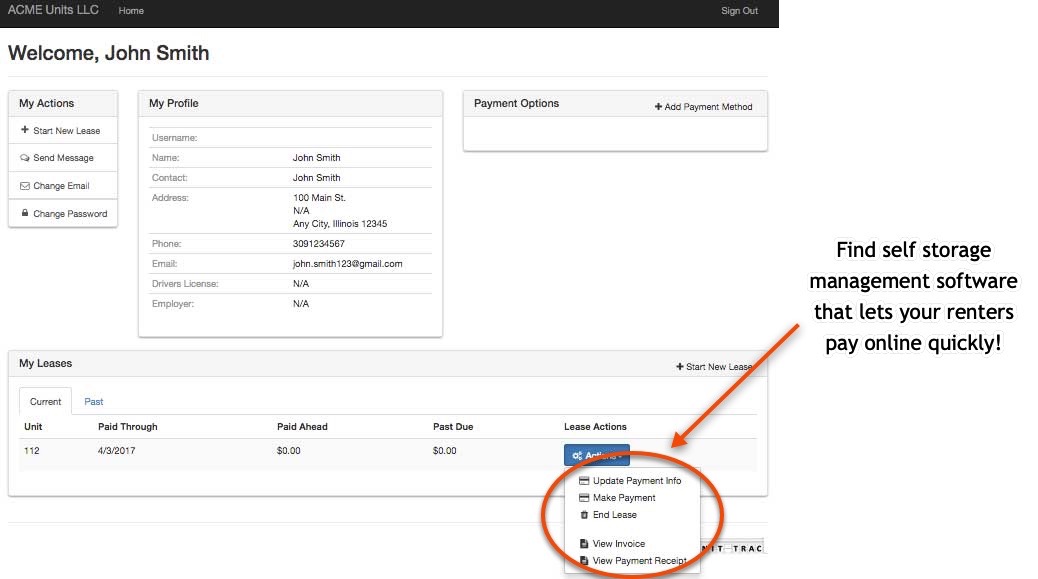This screenshot has height=579, width=1038.
Task: Go to Home in the navigation bar
Action: coord(131,11)
